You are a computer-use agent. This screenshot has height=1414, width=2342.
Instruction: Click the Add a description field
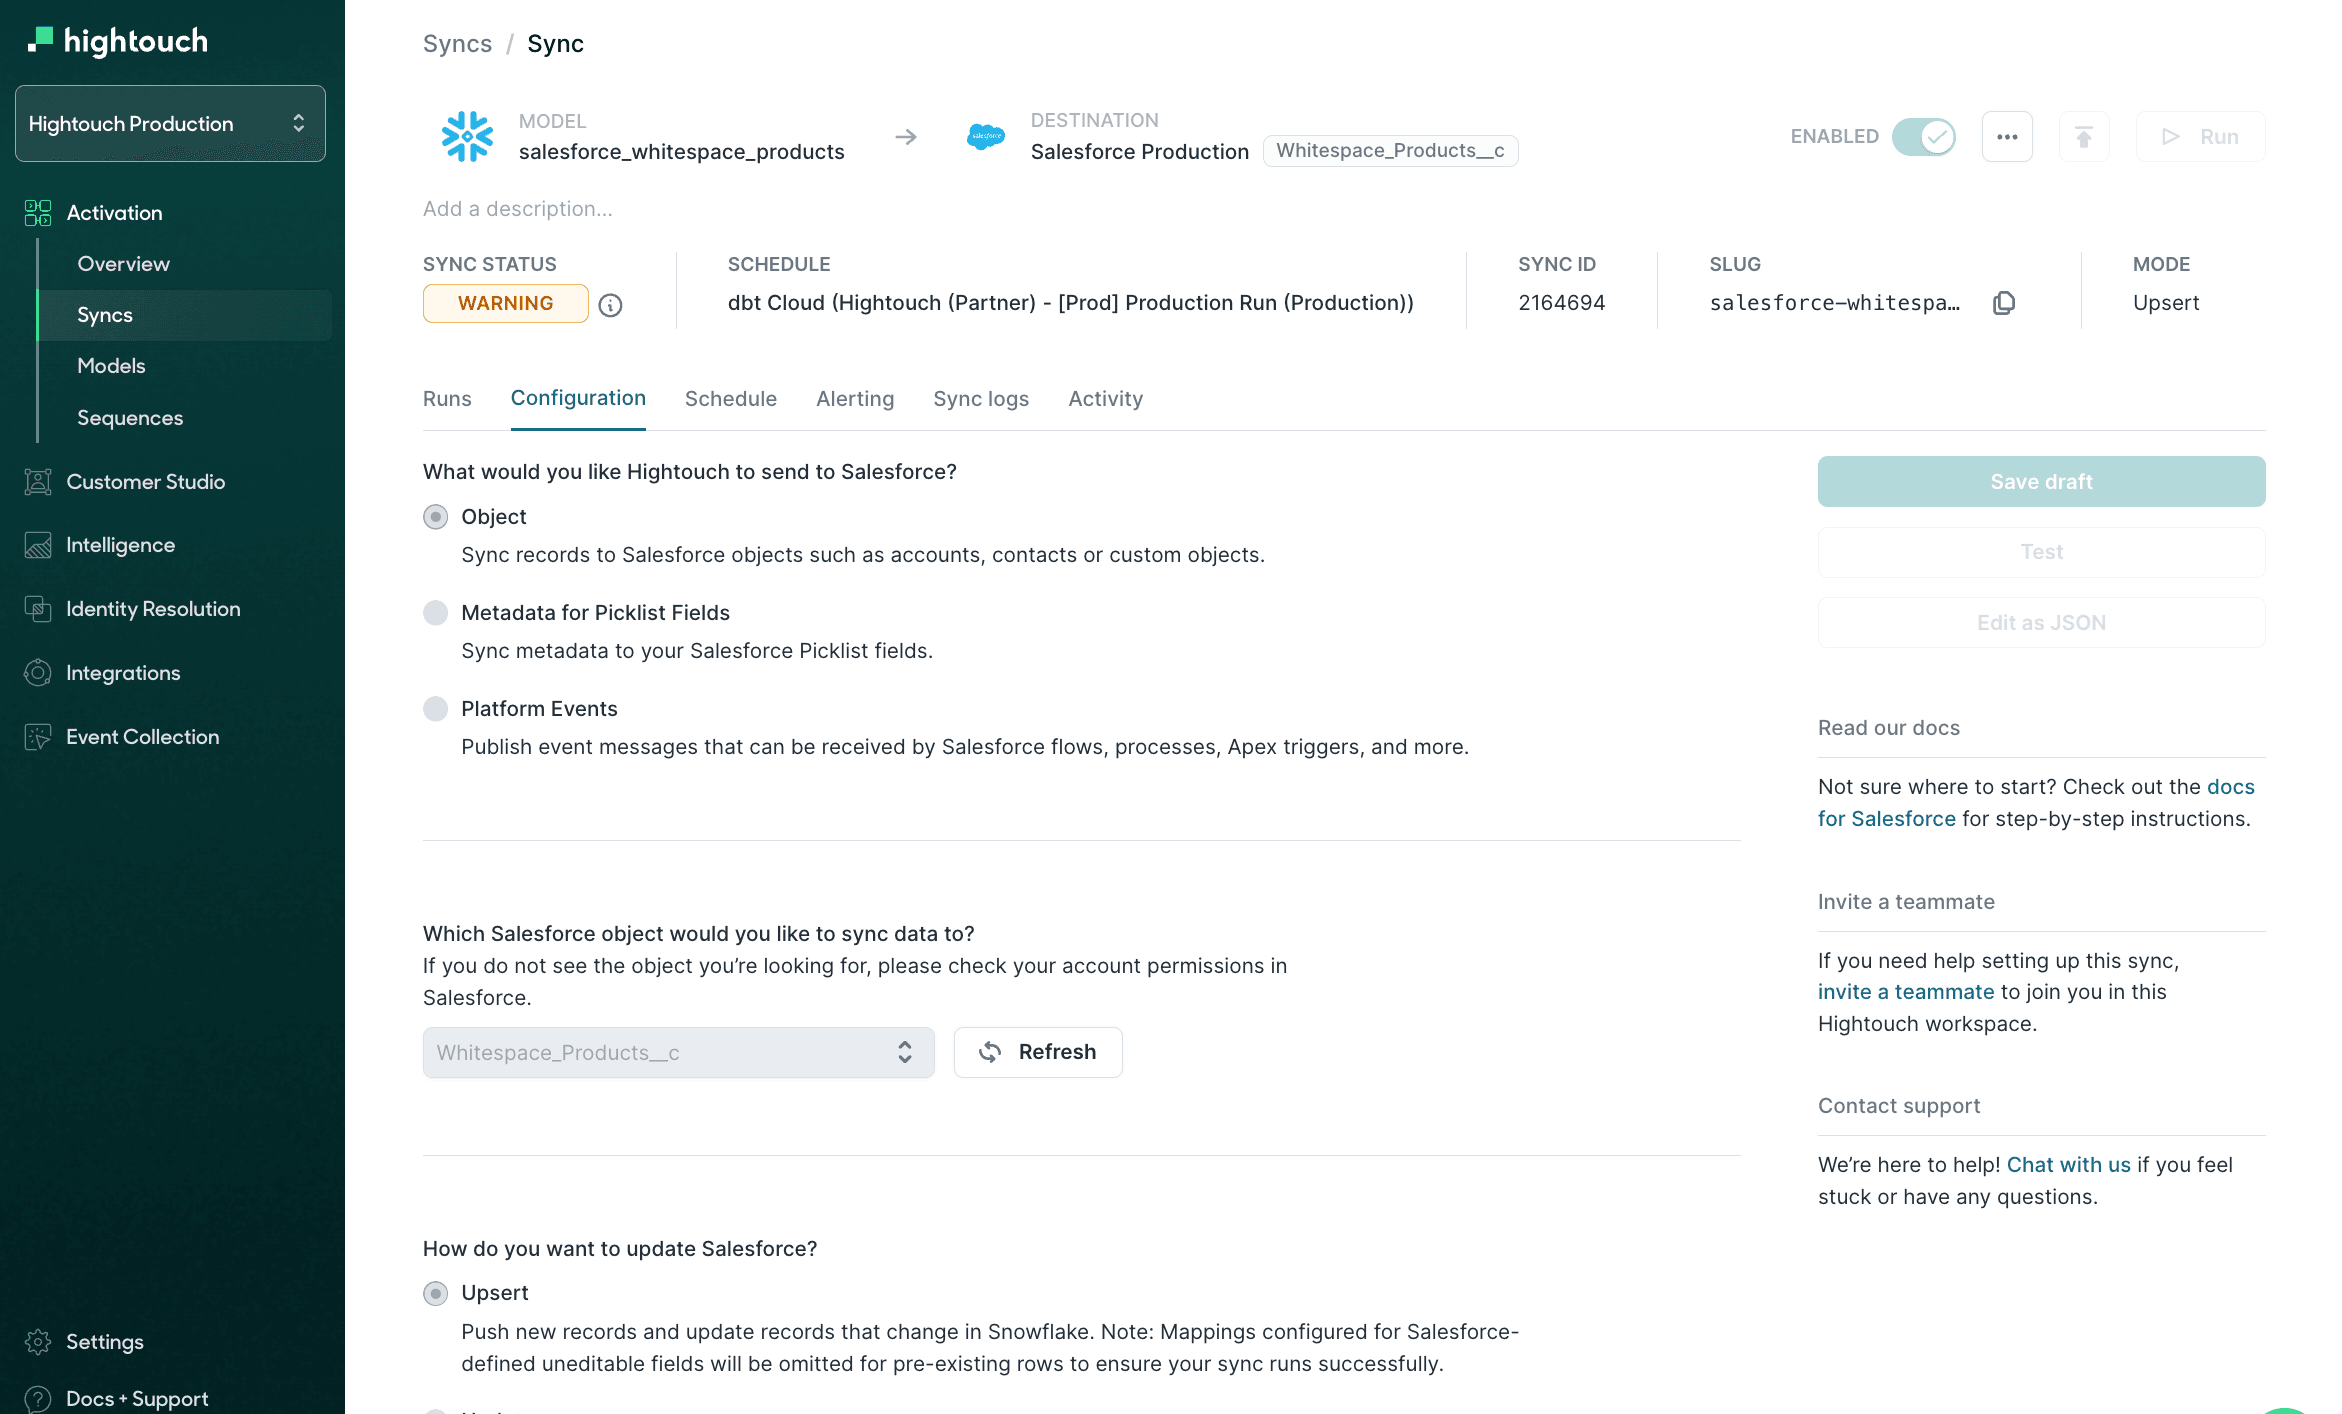pyautogui.click(x=518, y=208)
